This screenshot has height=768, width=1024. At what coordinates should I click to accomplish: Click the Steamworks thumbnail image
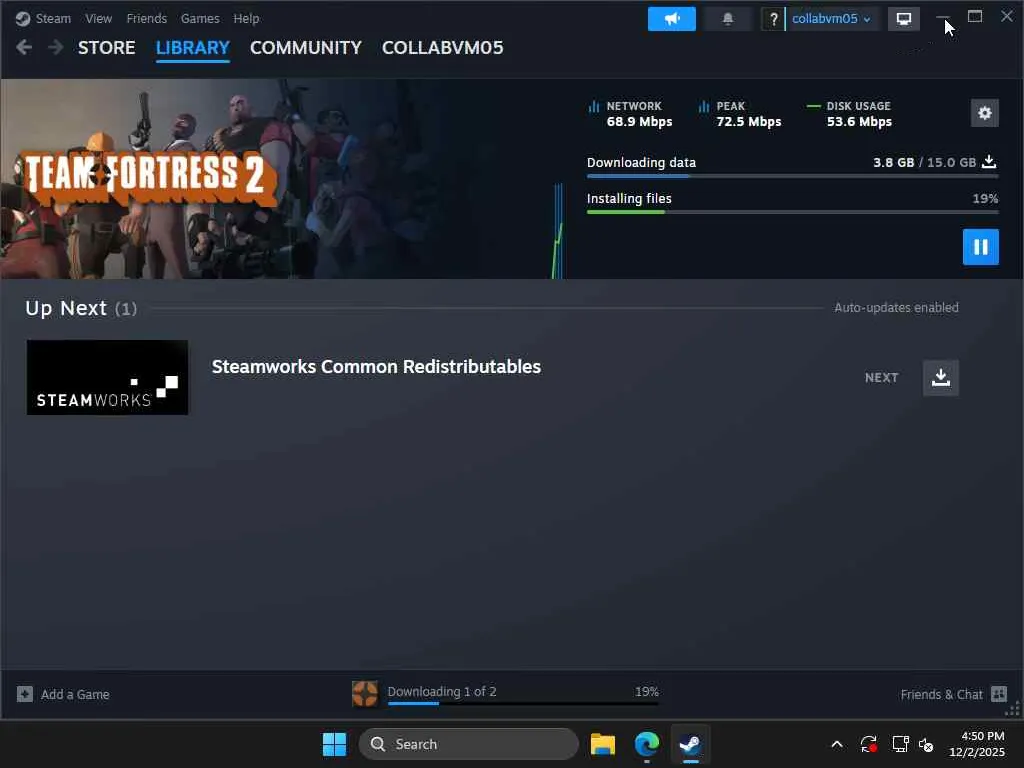click(107, 377)
